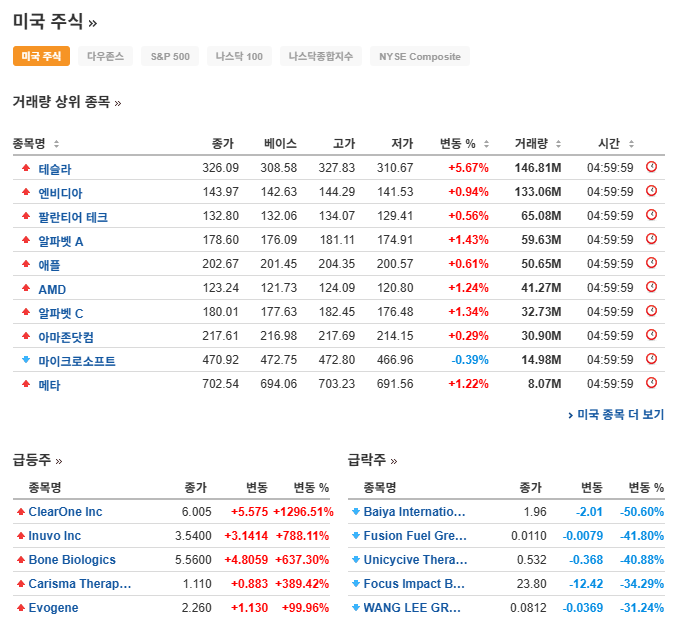
Task: Click the clock icon in the 팔란티어 테크 row
Action: click(651, 214)
